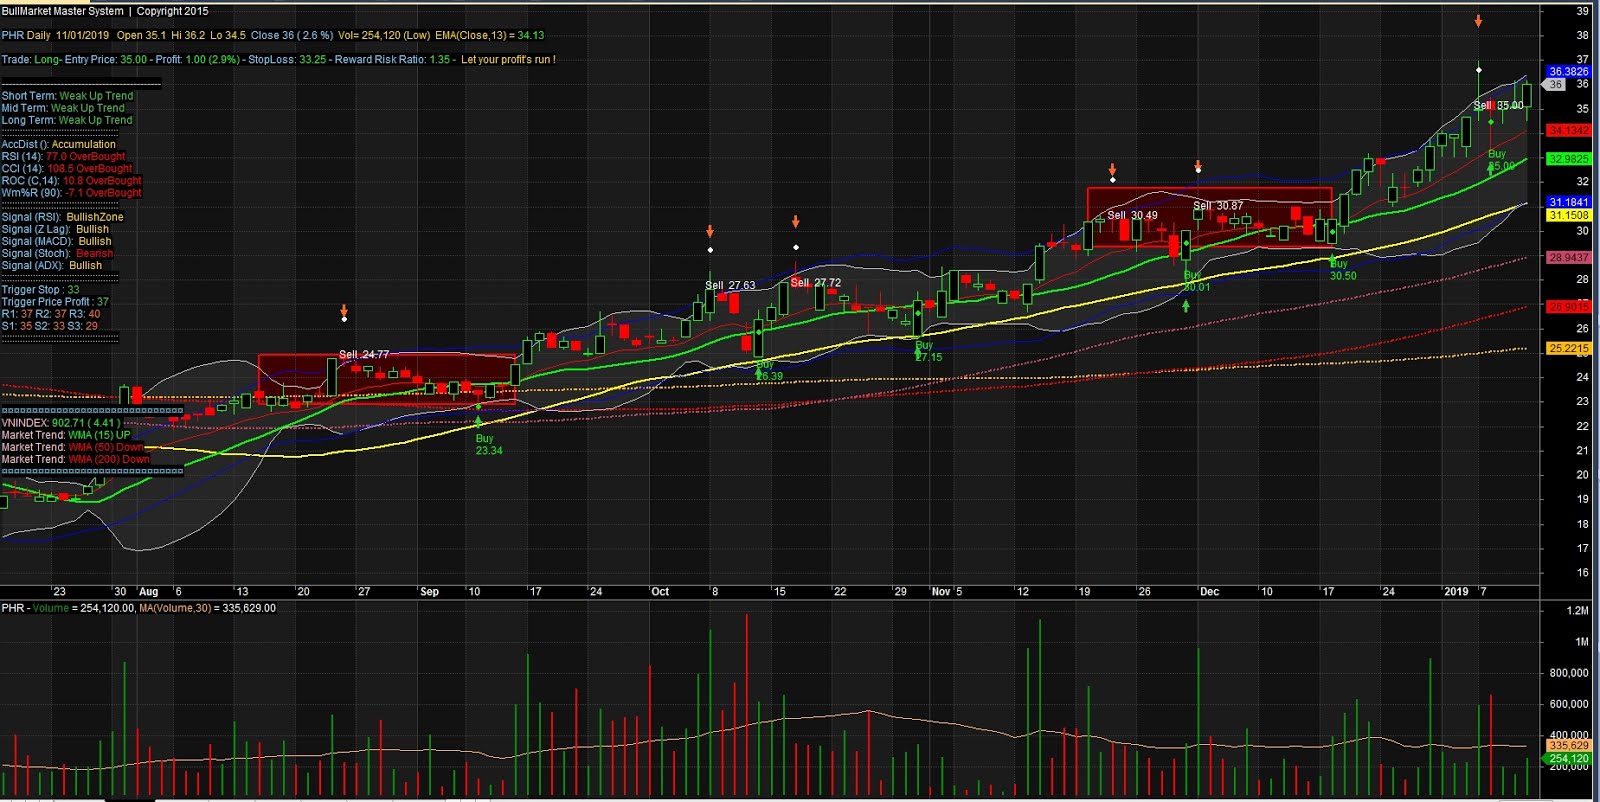Select the Sell 27.63 signal label

coord(730,285)
